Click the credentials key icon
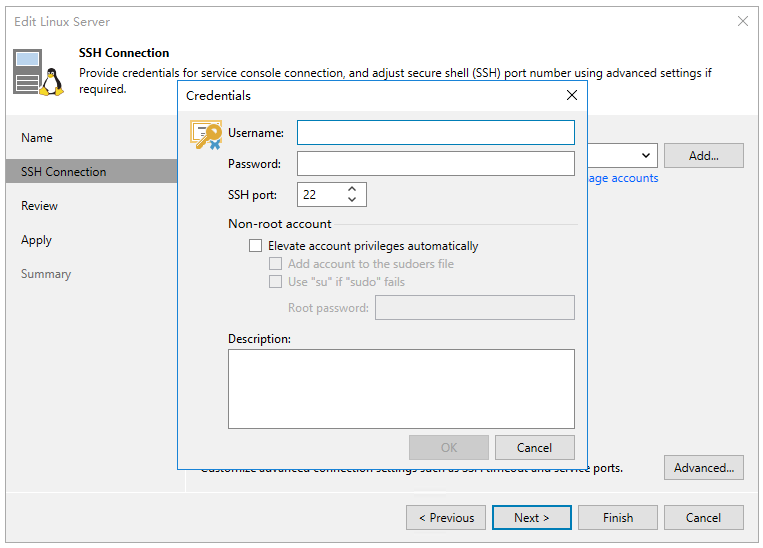 pyautogui.click(x=206, y=135)
